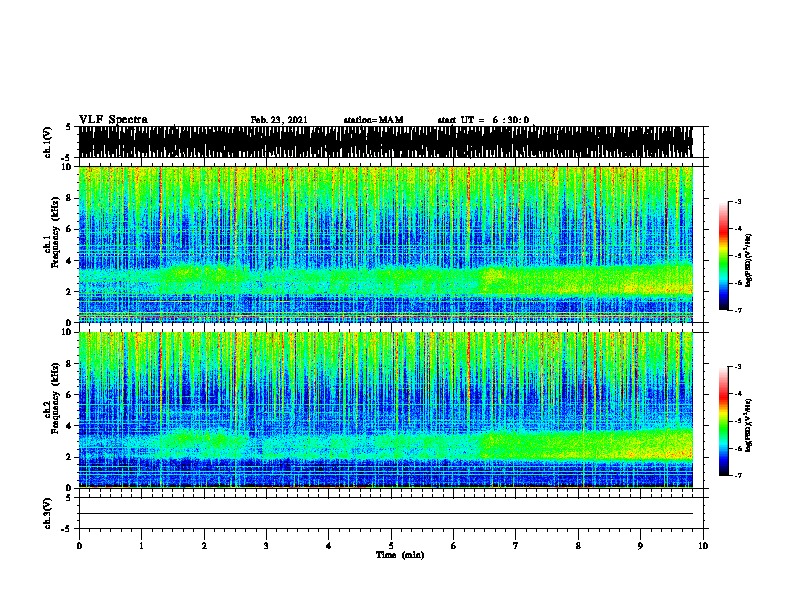Click time axis tick label "5"
The height and width of the screenshot is (612, 792).
tap(391, 546)
